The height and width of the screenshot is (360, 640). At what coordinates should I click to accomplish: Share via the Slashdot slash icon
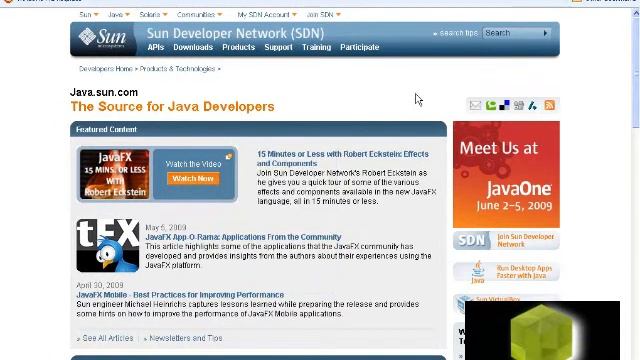533,105
